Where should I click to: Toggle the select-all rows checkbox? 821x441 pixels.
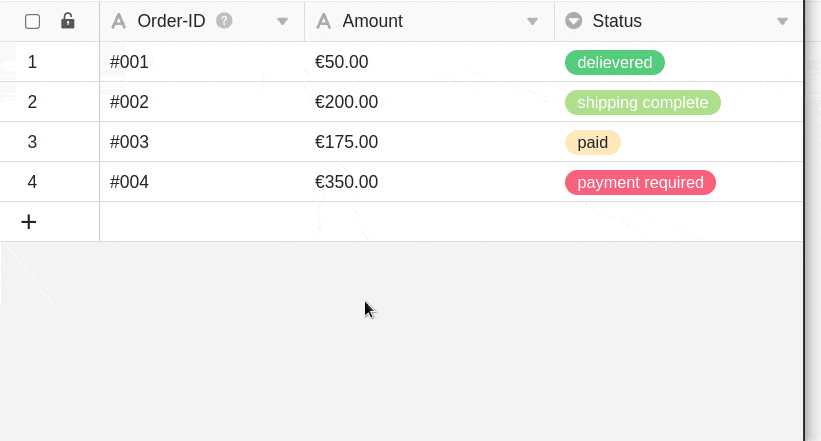[32, 21]
